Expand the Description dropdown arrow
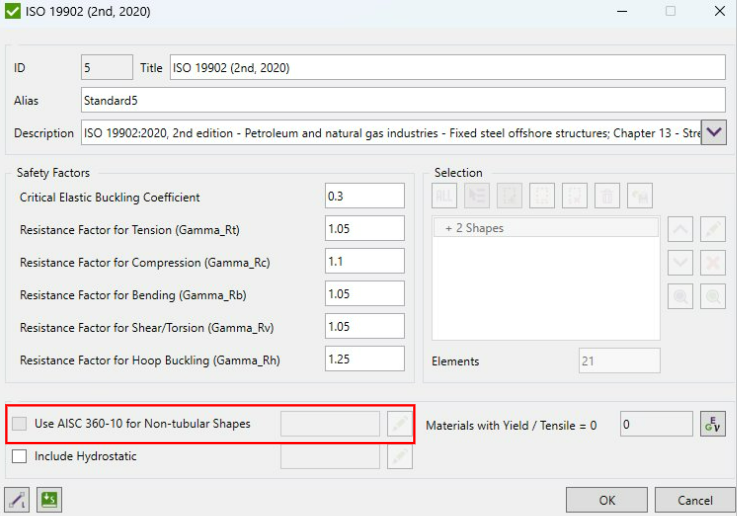This screenshot has height=516, width=737. 713,133
